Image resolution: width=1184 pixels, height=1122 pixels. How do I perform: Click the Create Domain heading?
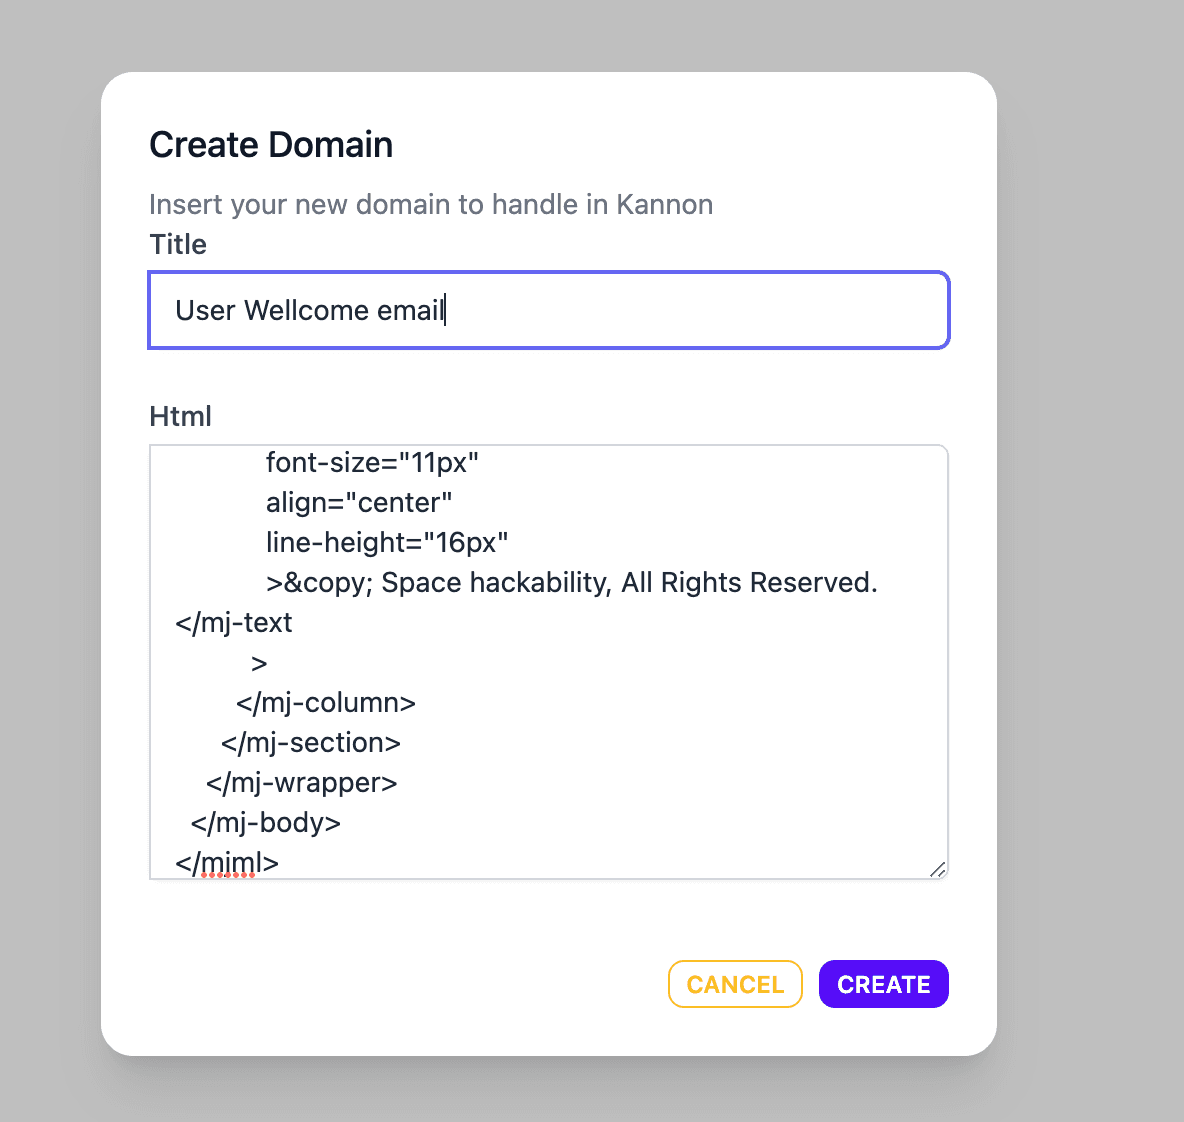coord(271,144)
